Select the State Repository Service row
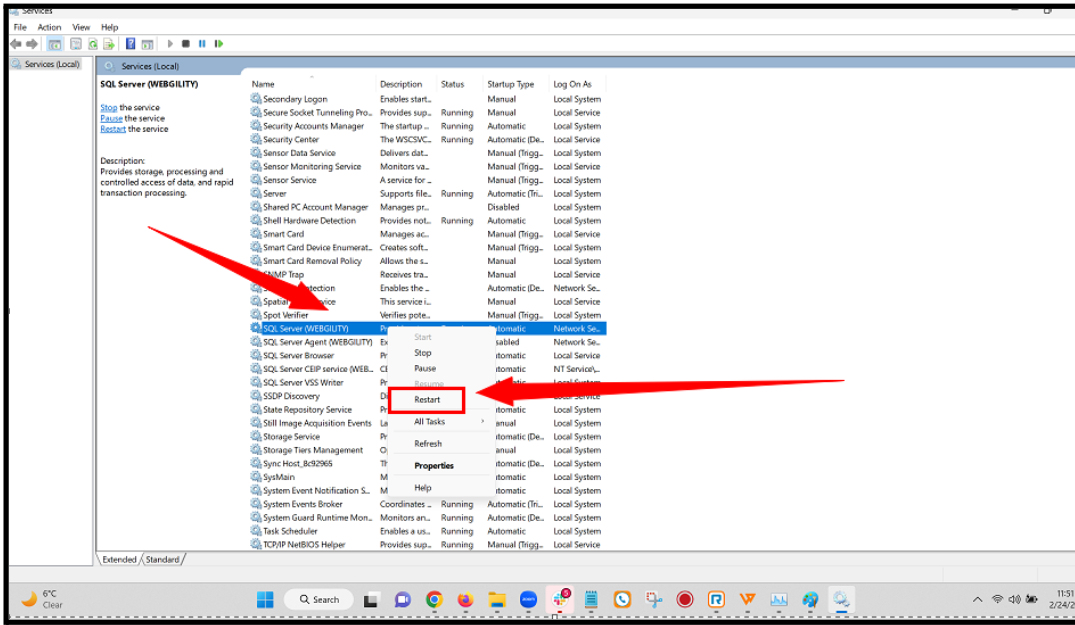The width and height of the screenshot is (1075, 625). click(x=428, y=410)
